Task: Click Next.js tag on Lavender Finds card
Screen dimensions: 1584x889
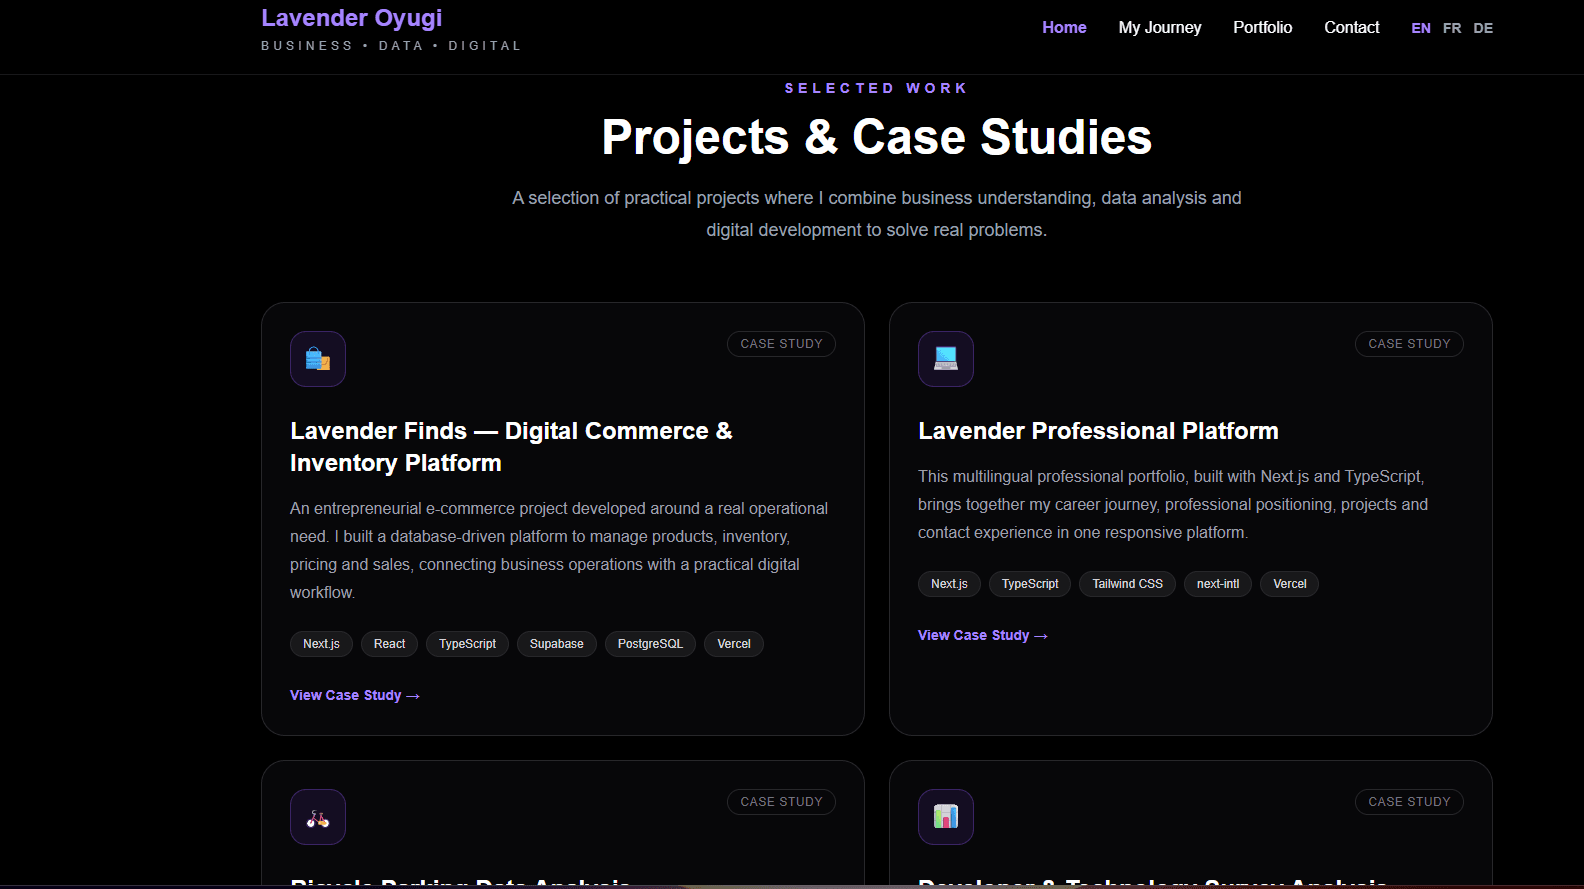Action: [321, 644]
